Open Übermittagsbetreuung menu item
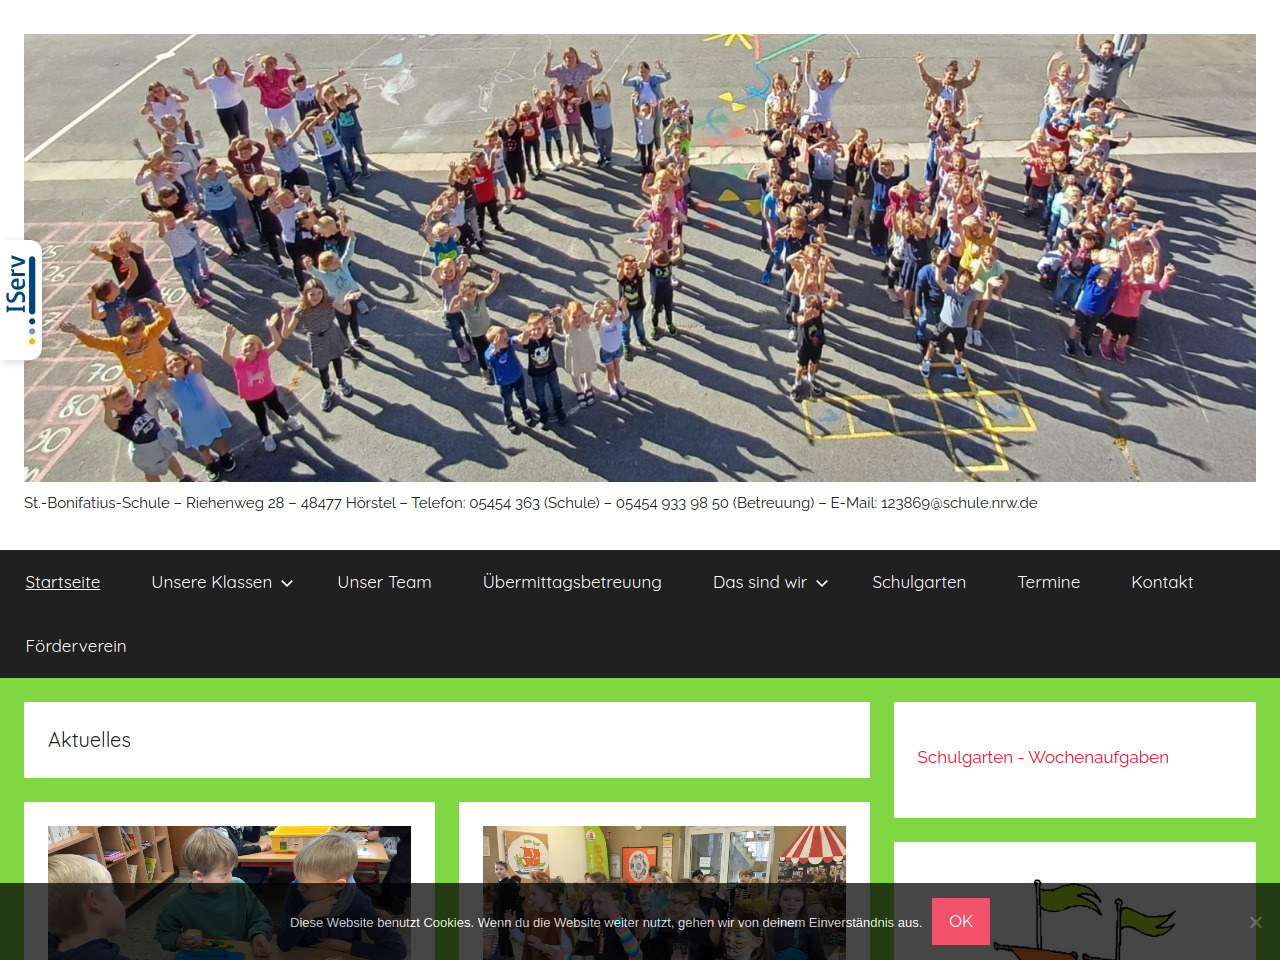Viewport: 1280px width, 960px height. point(572,582)
